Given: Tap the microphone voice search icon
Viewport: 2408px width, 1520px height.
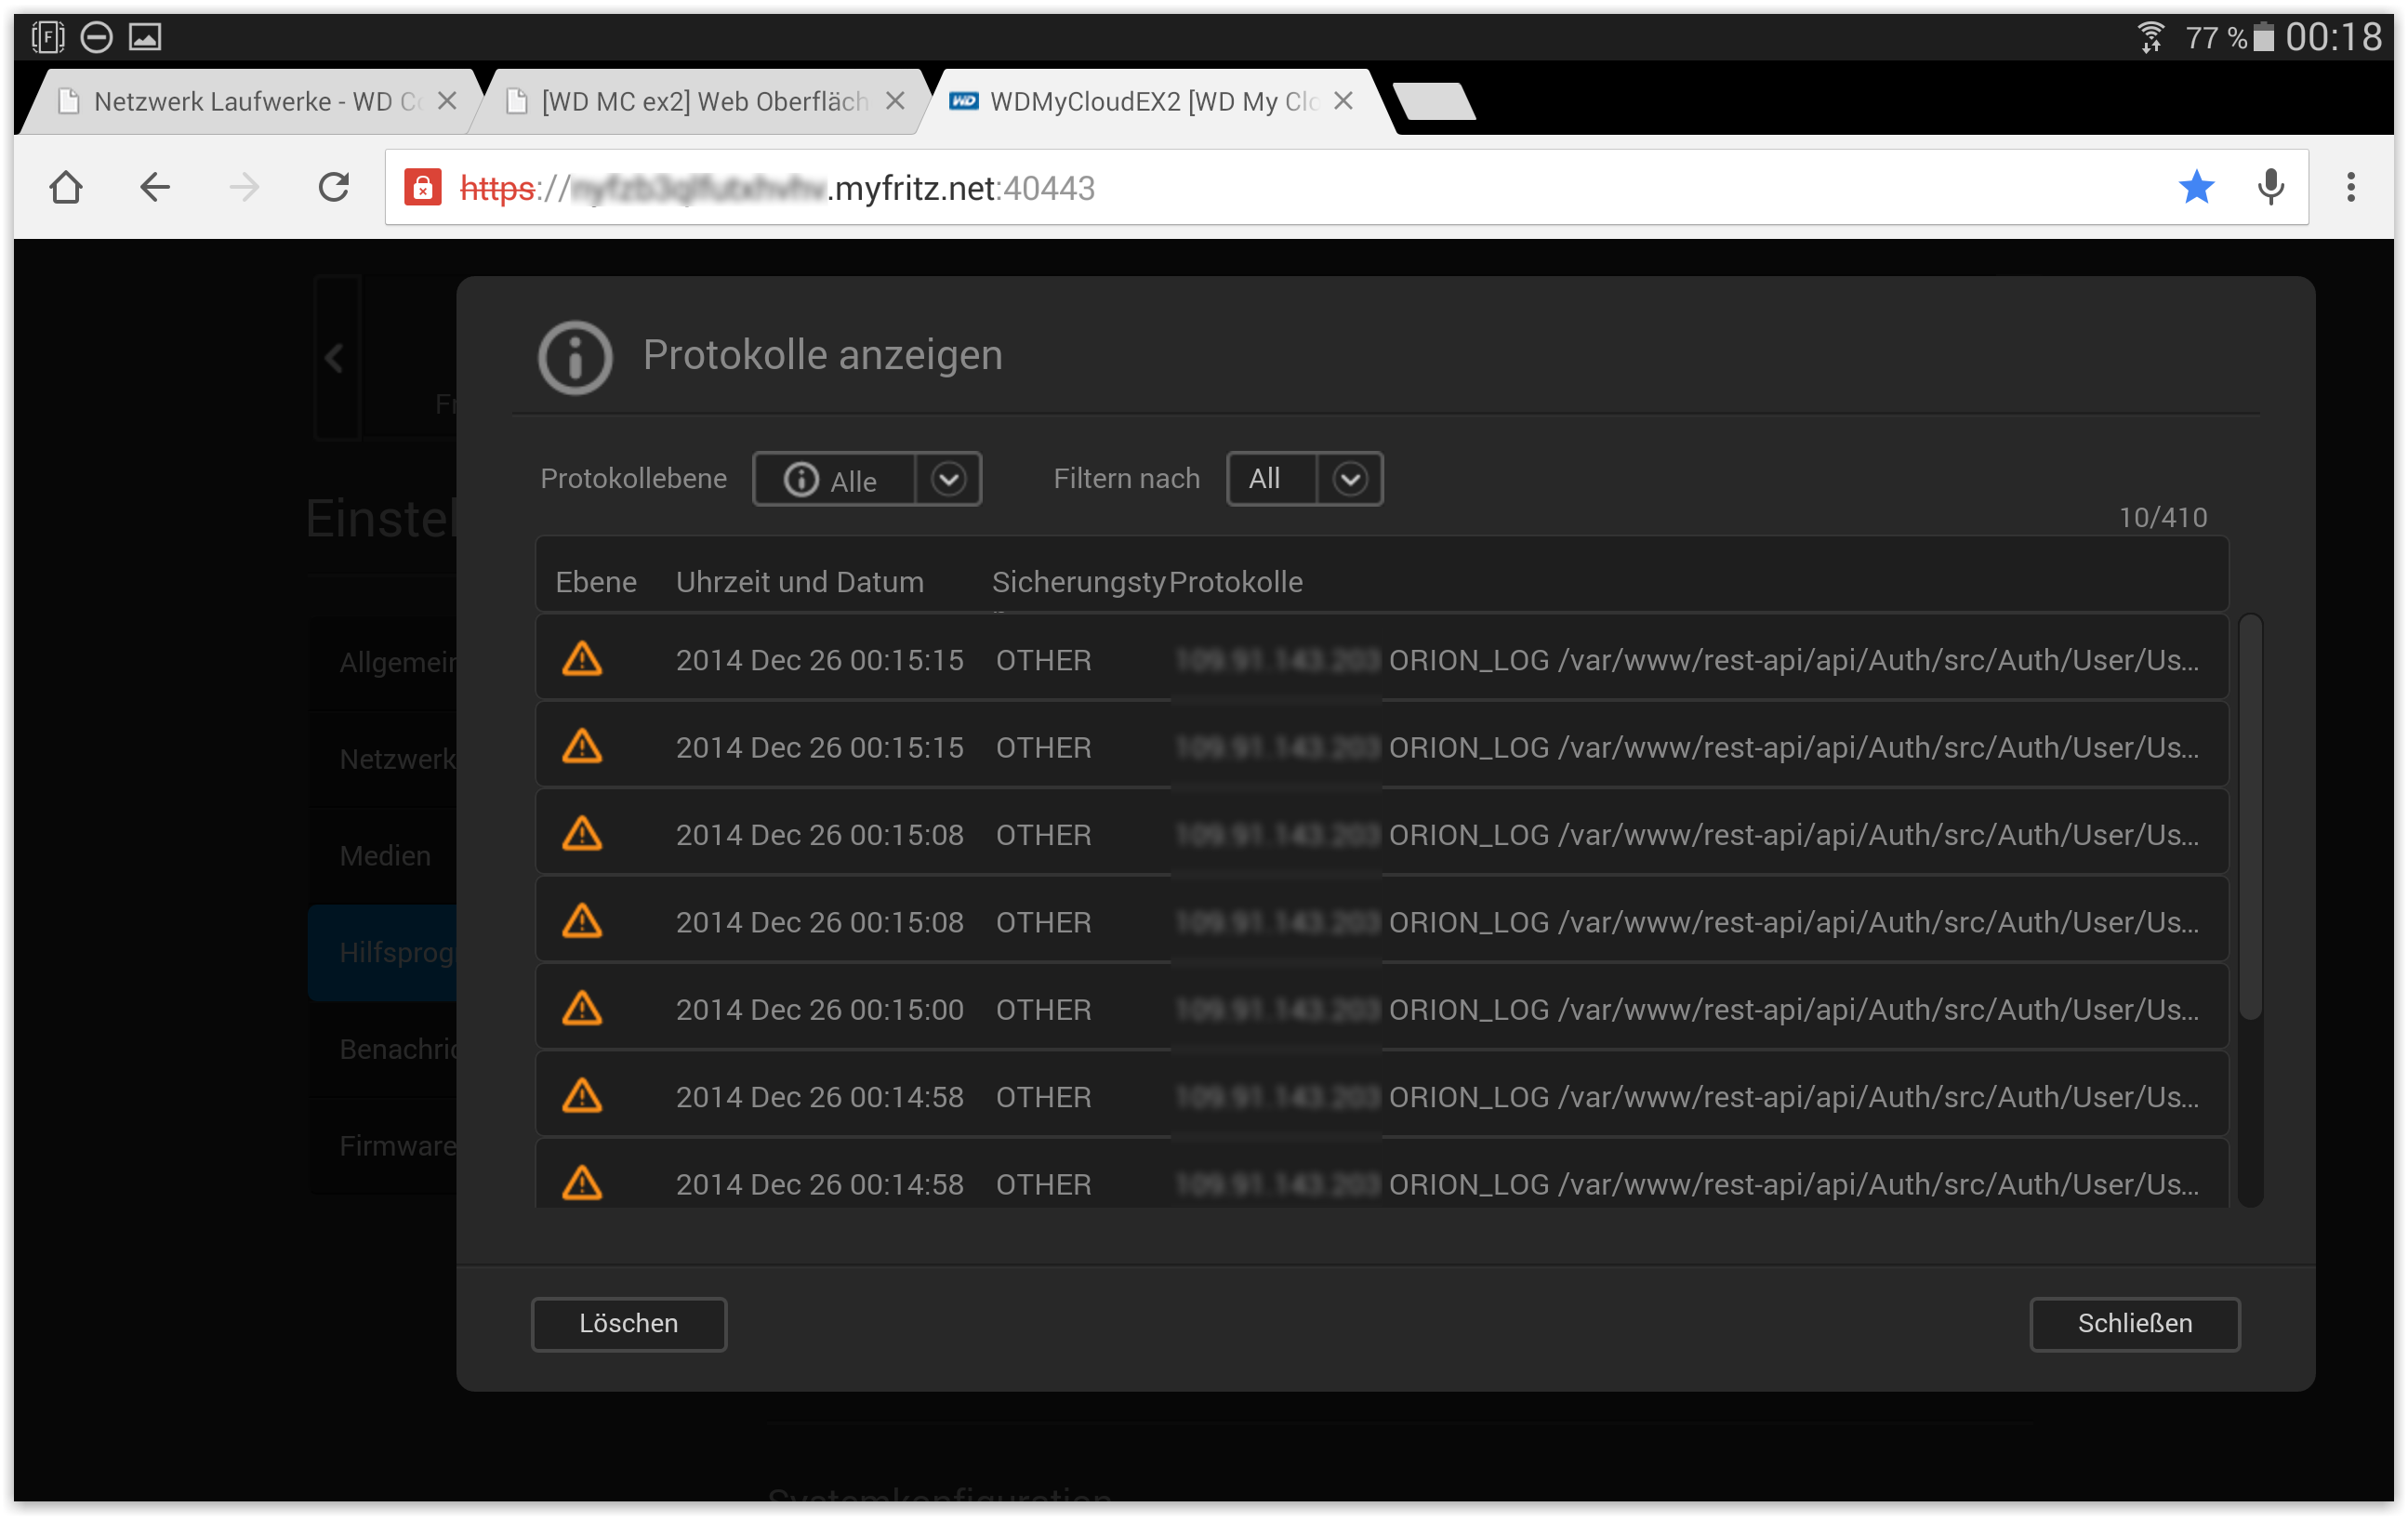Looking at the screenshot, I should click(2271, 188).
